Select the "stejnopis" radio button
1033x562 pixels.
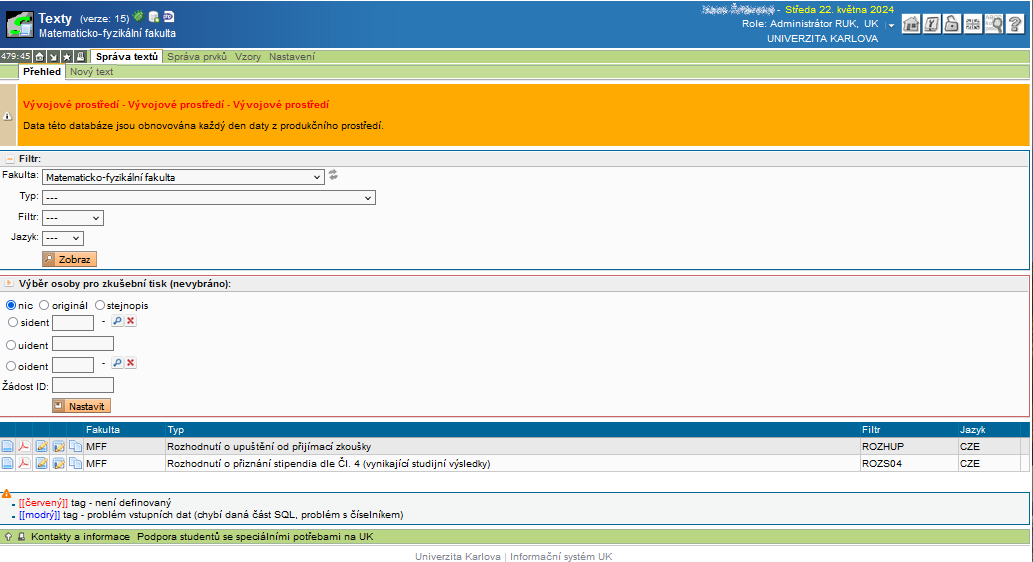(100, 305)
